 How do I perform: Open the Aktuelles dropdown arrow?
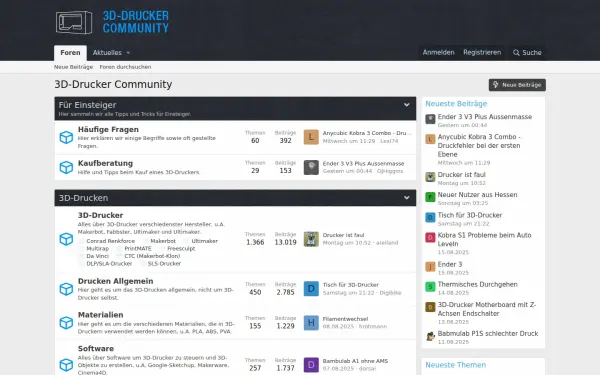pyautogui.click(x=128, y=53)
